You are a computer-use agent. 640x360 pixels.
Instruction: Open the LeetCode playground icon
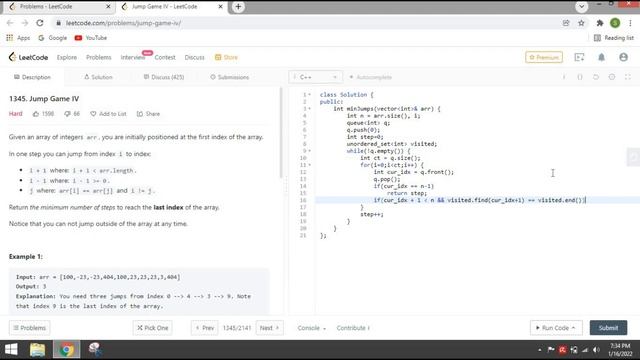point(579,58)
